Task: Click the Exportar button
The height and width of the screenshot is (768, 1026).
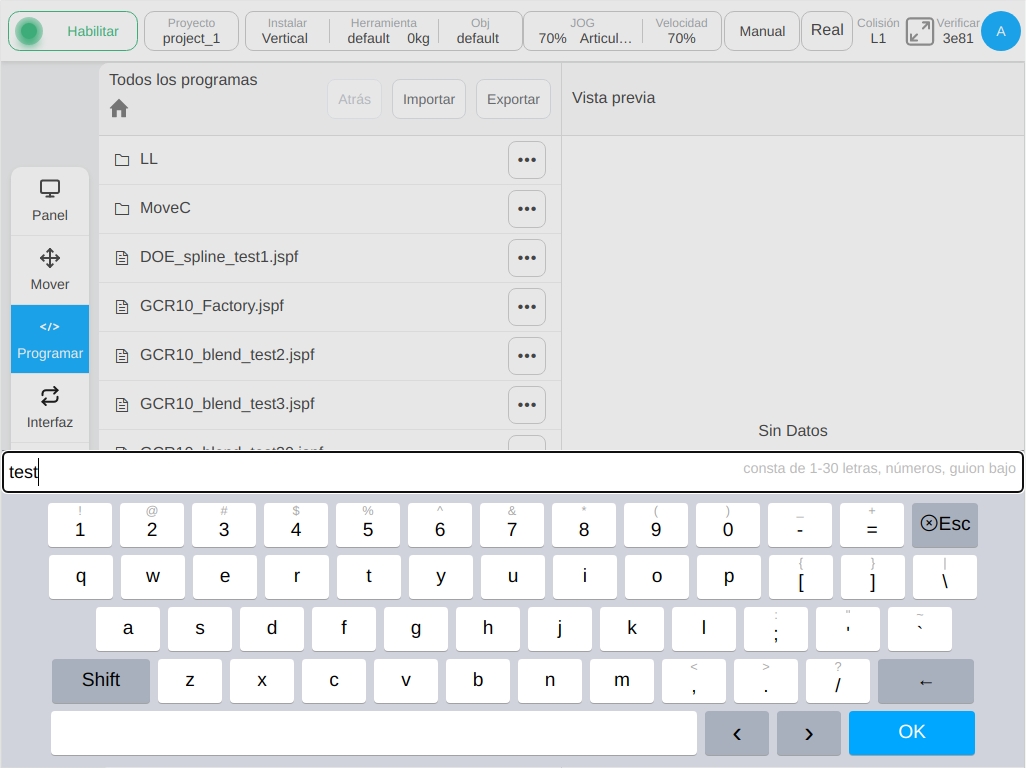Action: tap(513, 99)
